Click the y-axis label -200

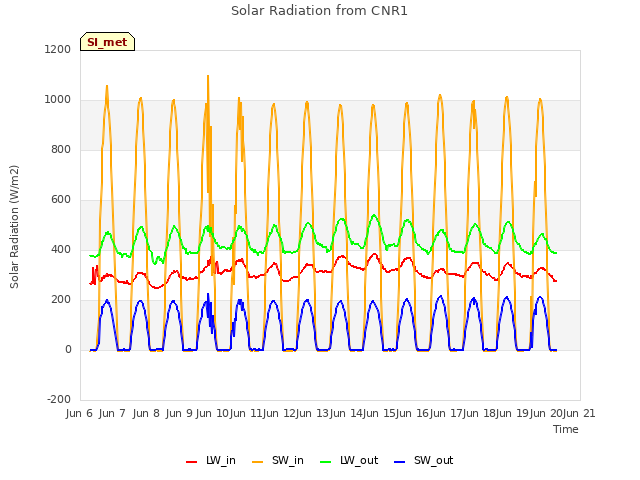click(x=59, y=399)
